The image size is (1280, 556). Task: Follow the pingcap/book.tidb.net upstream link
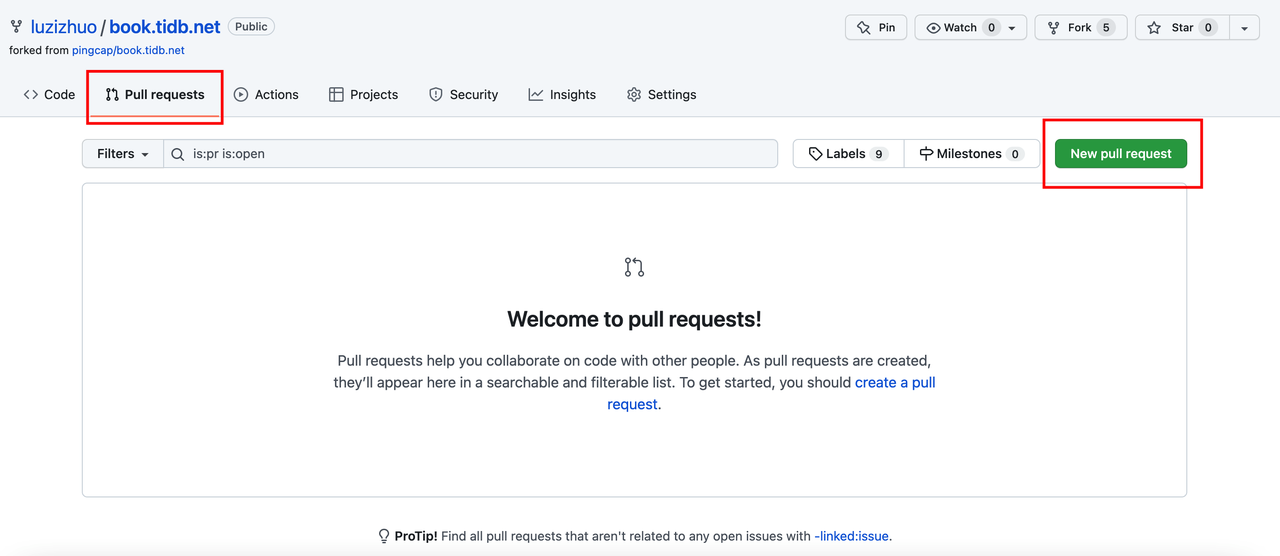128,50
